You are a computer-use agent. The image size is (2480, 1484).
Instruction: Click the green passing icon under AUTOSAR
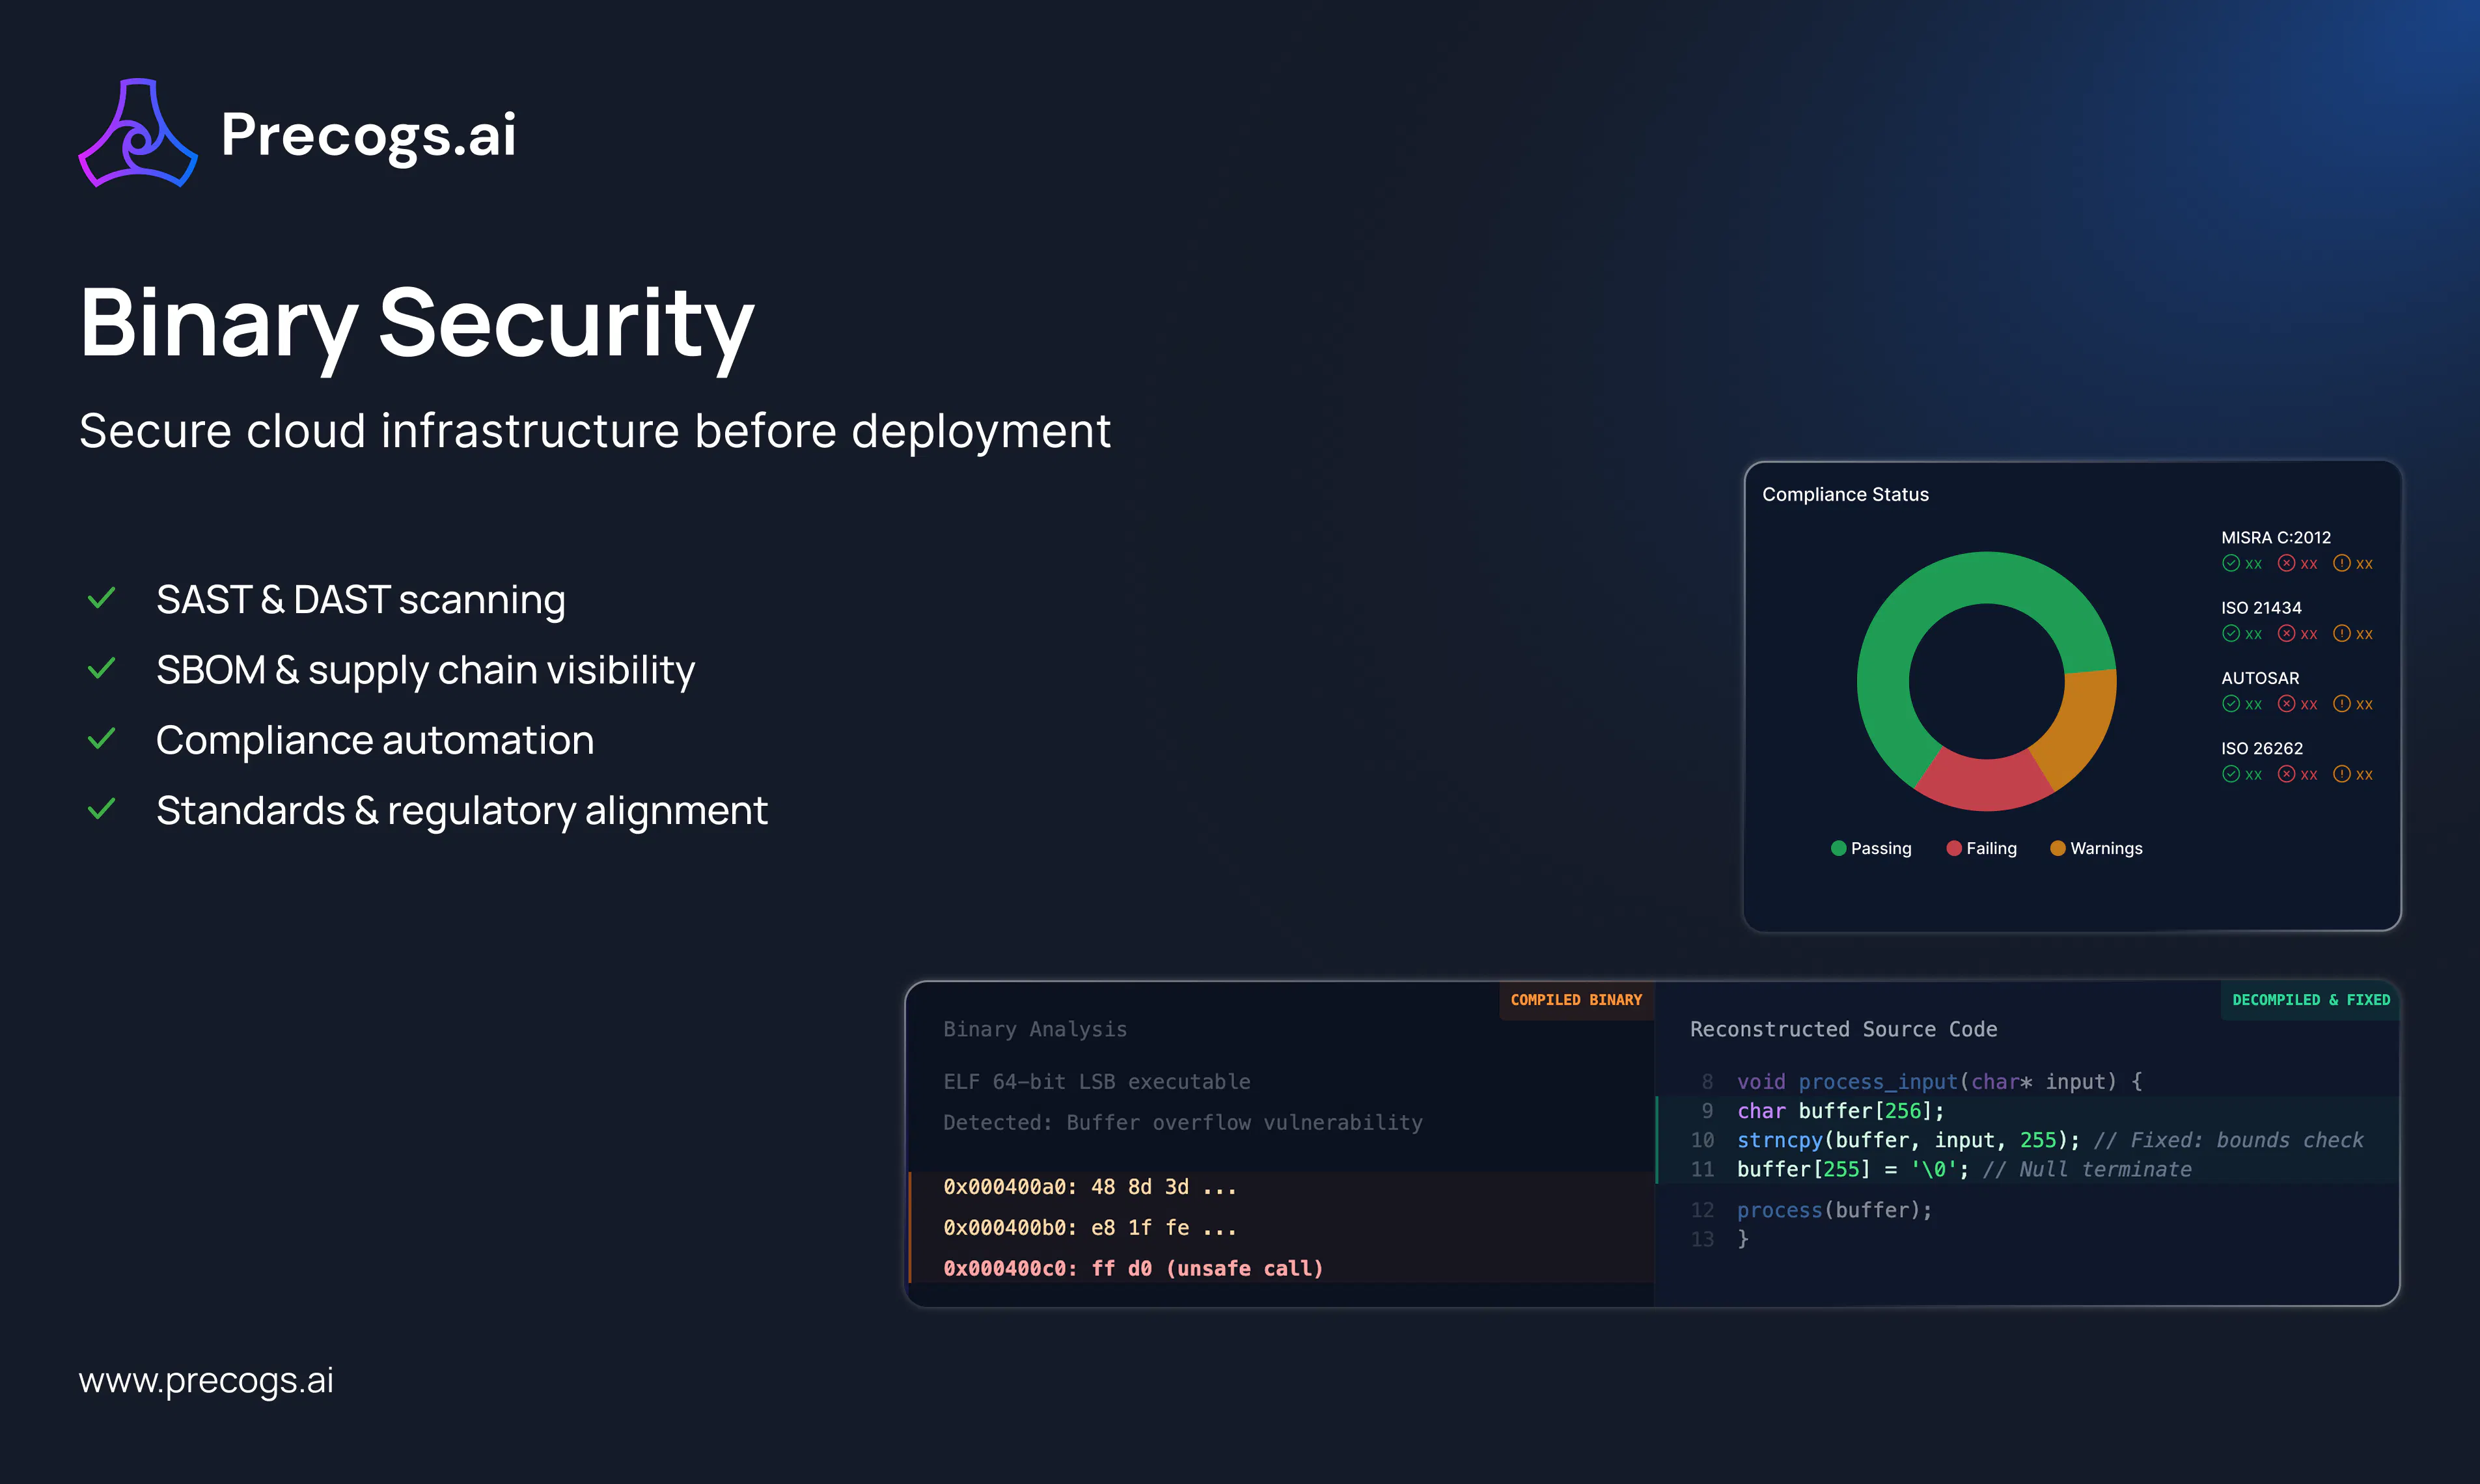coord(2231,703)
